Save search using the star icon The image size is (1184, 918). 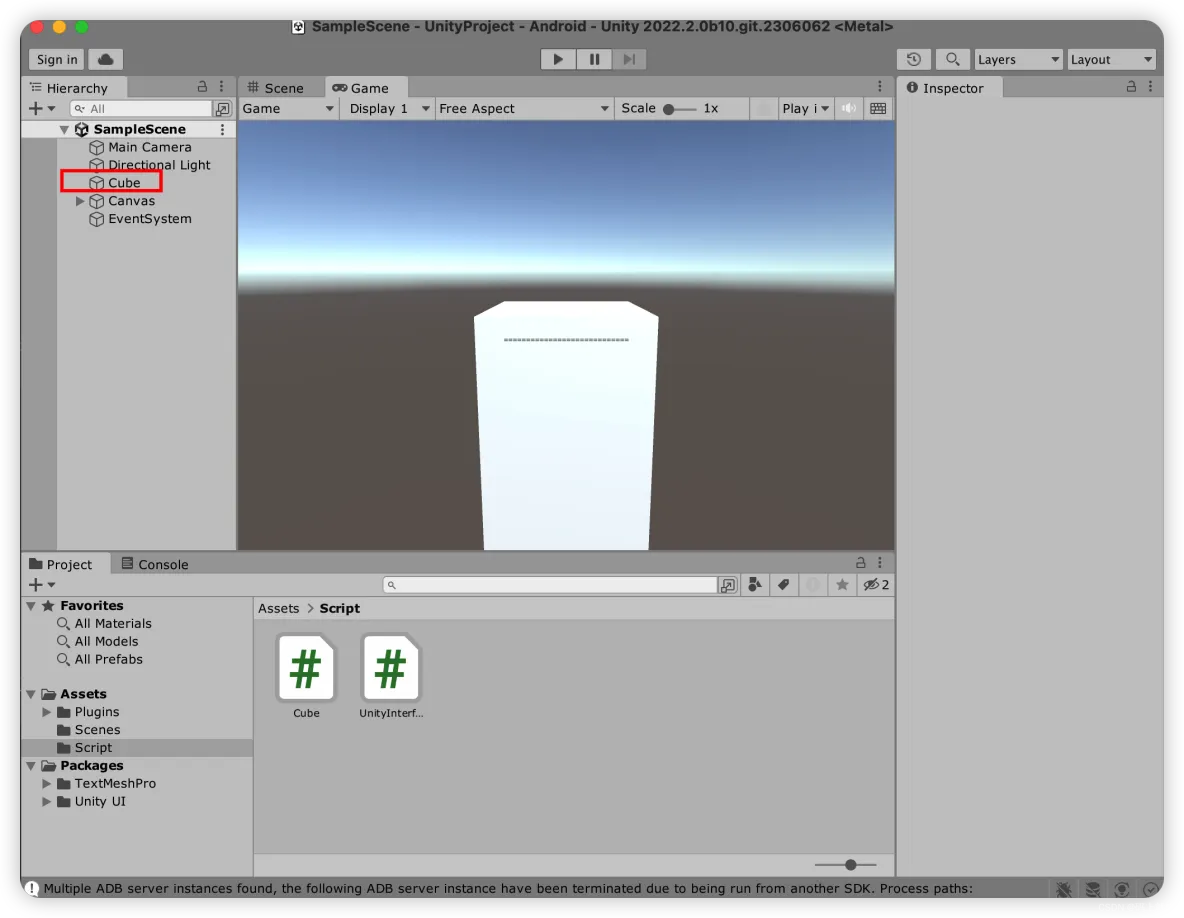point(842,584)
